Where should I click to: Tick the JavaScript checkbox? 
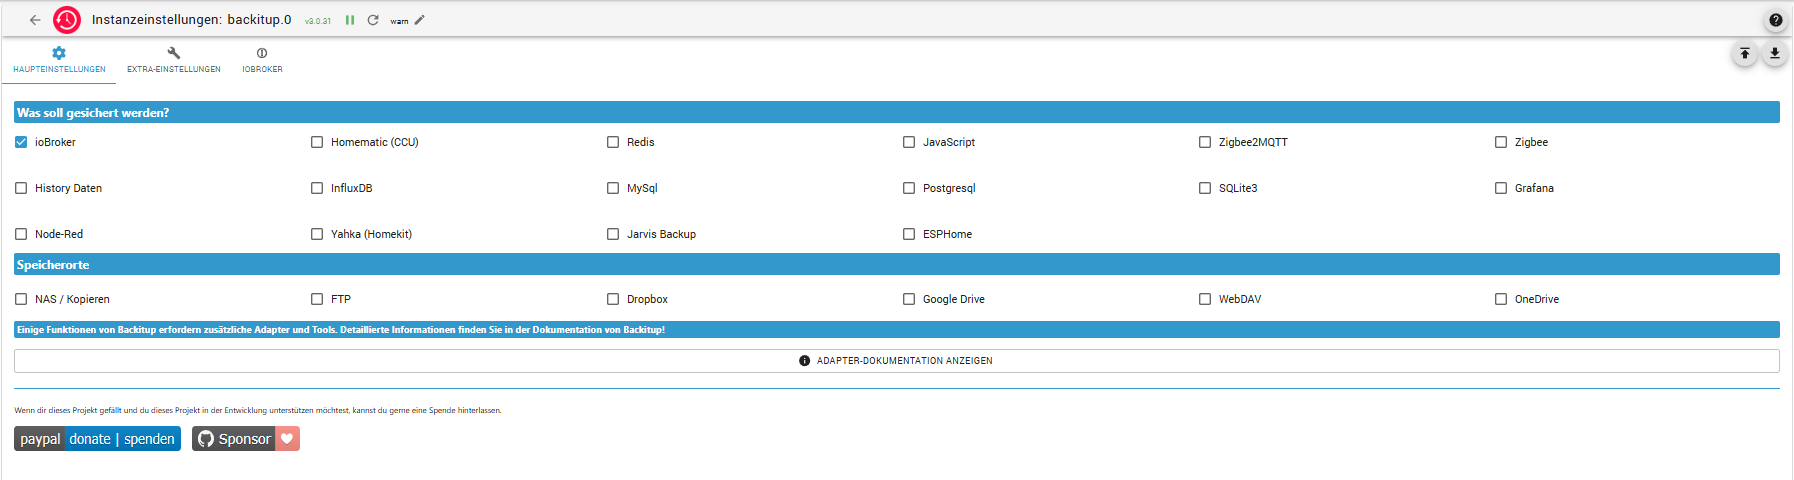tap(909, 142)
